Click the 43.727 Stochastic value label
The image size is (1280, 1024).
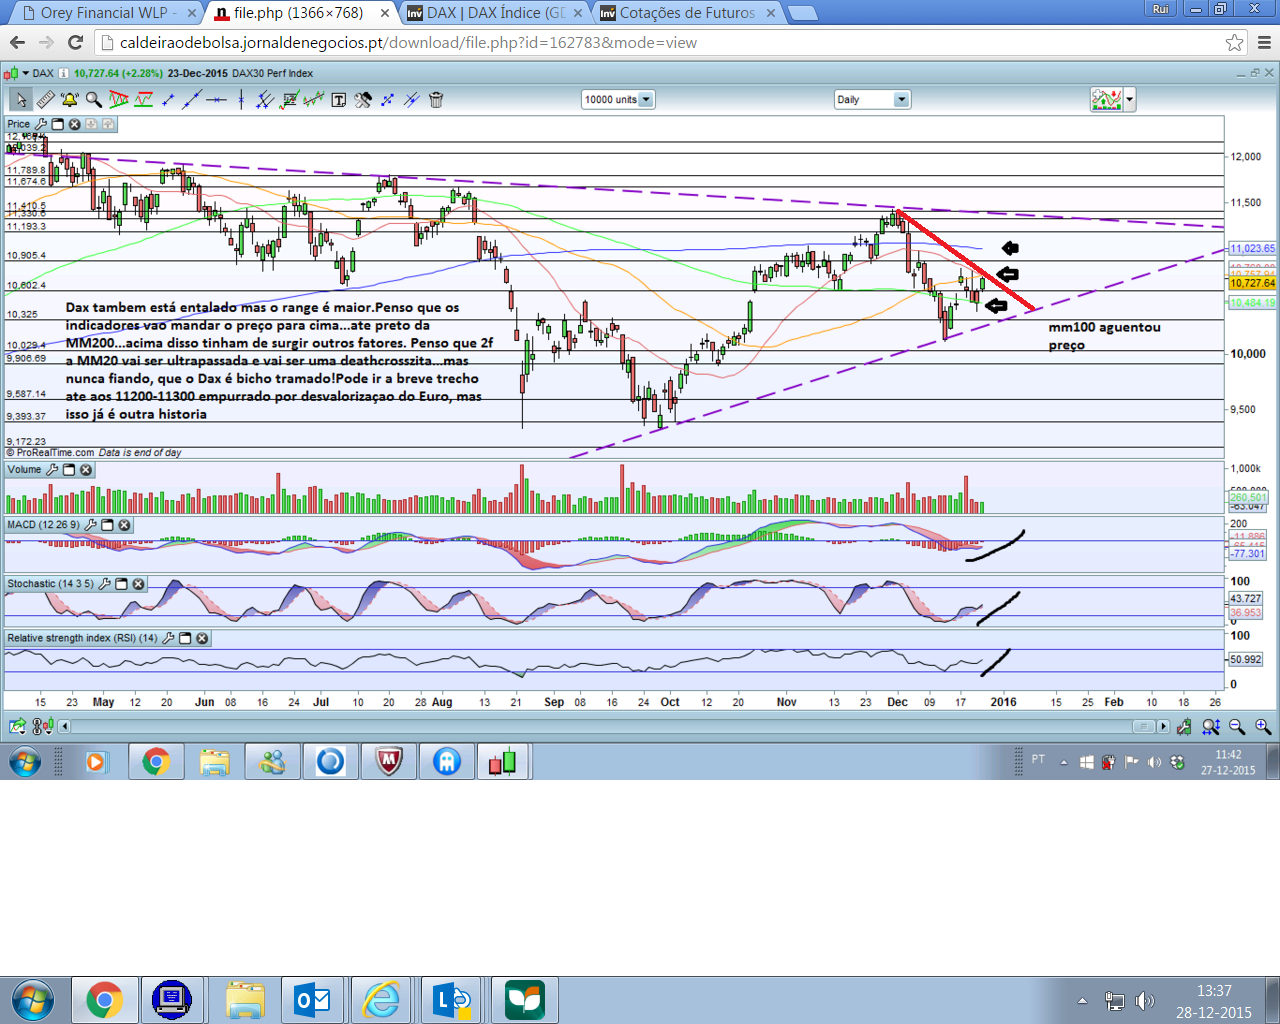[x=1246, y=598]
